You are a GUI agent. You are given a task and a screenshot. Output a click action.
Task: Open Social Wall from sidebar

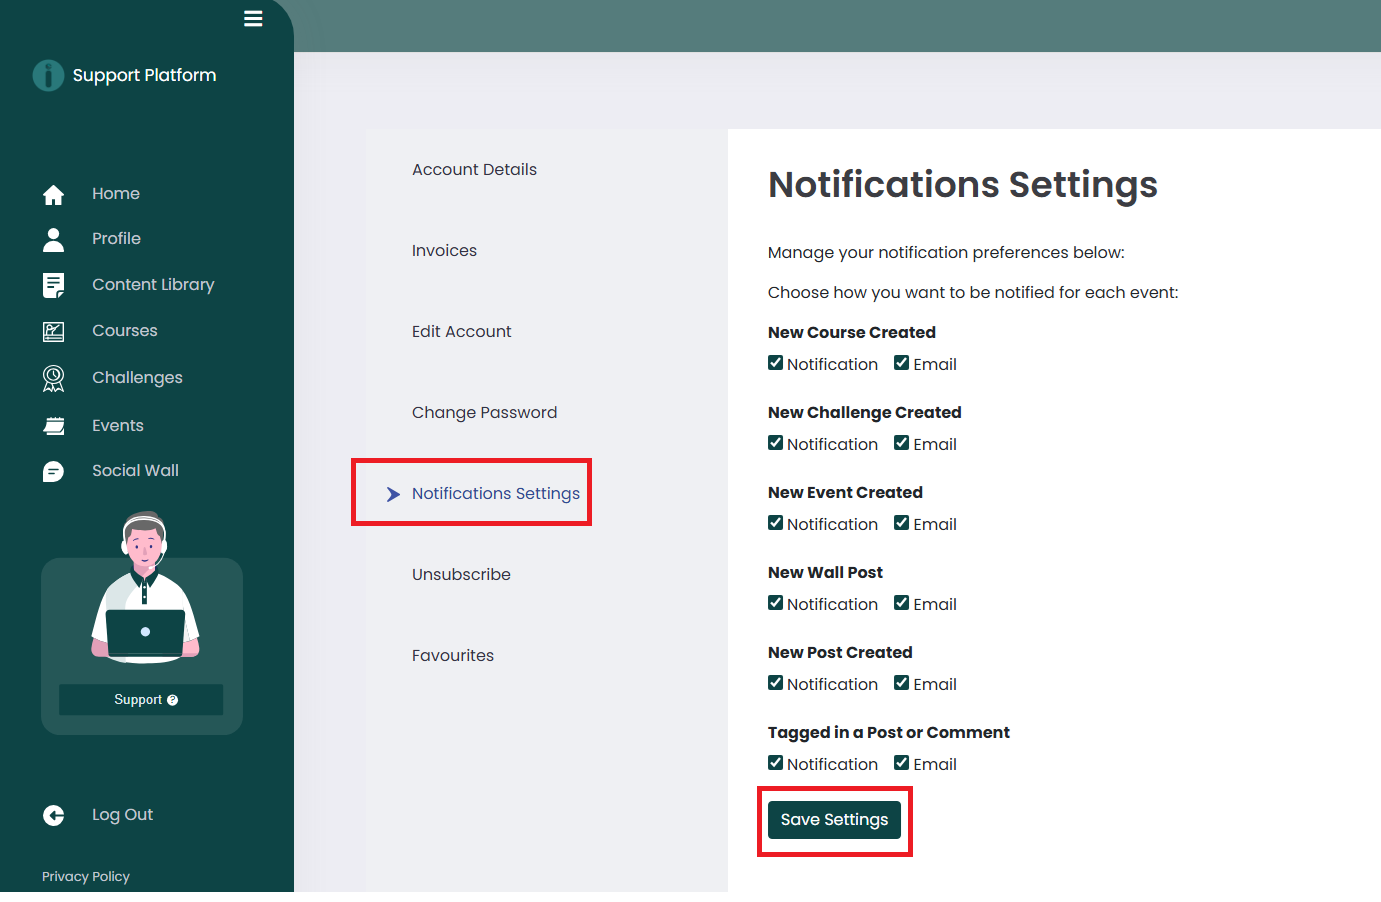click(135, 471)
